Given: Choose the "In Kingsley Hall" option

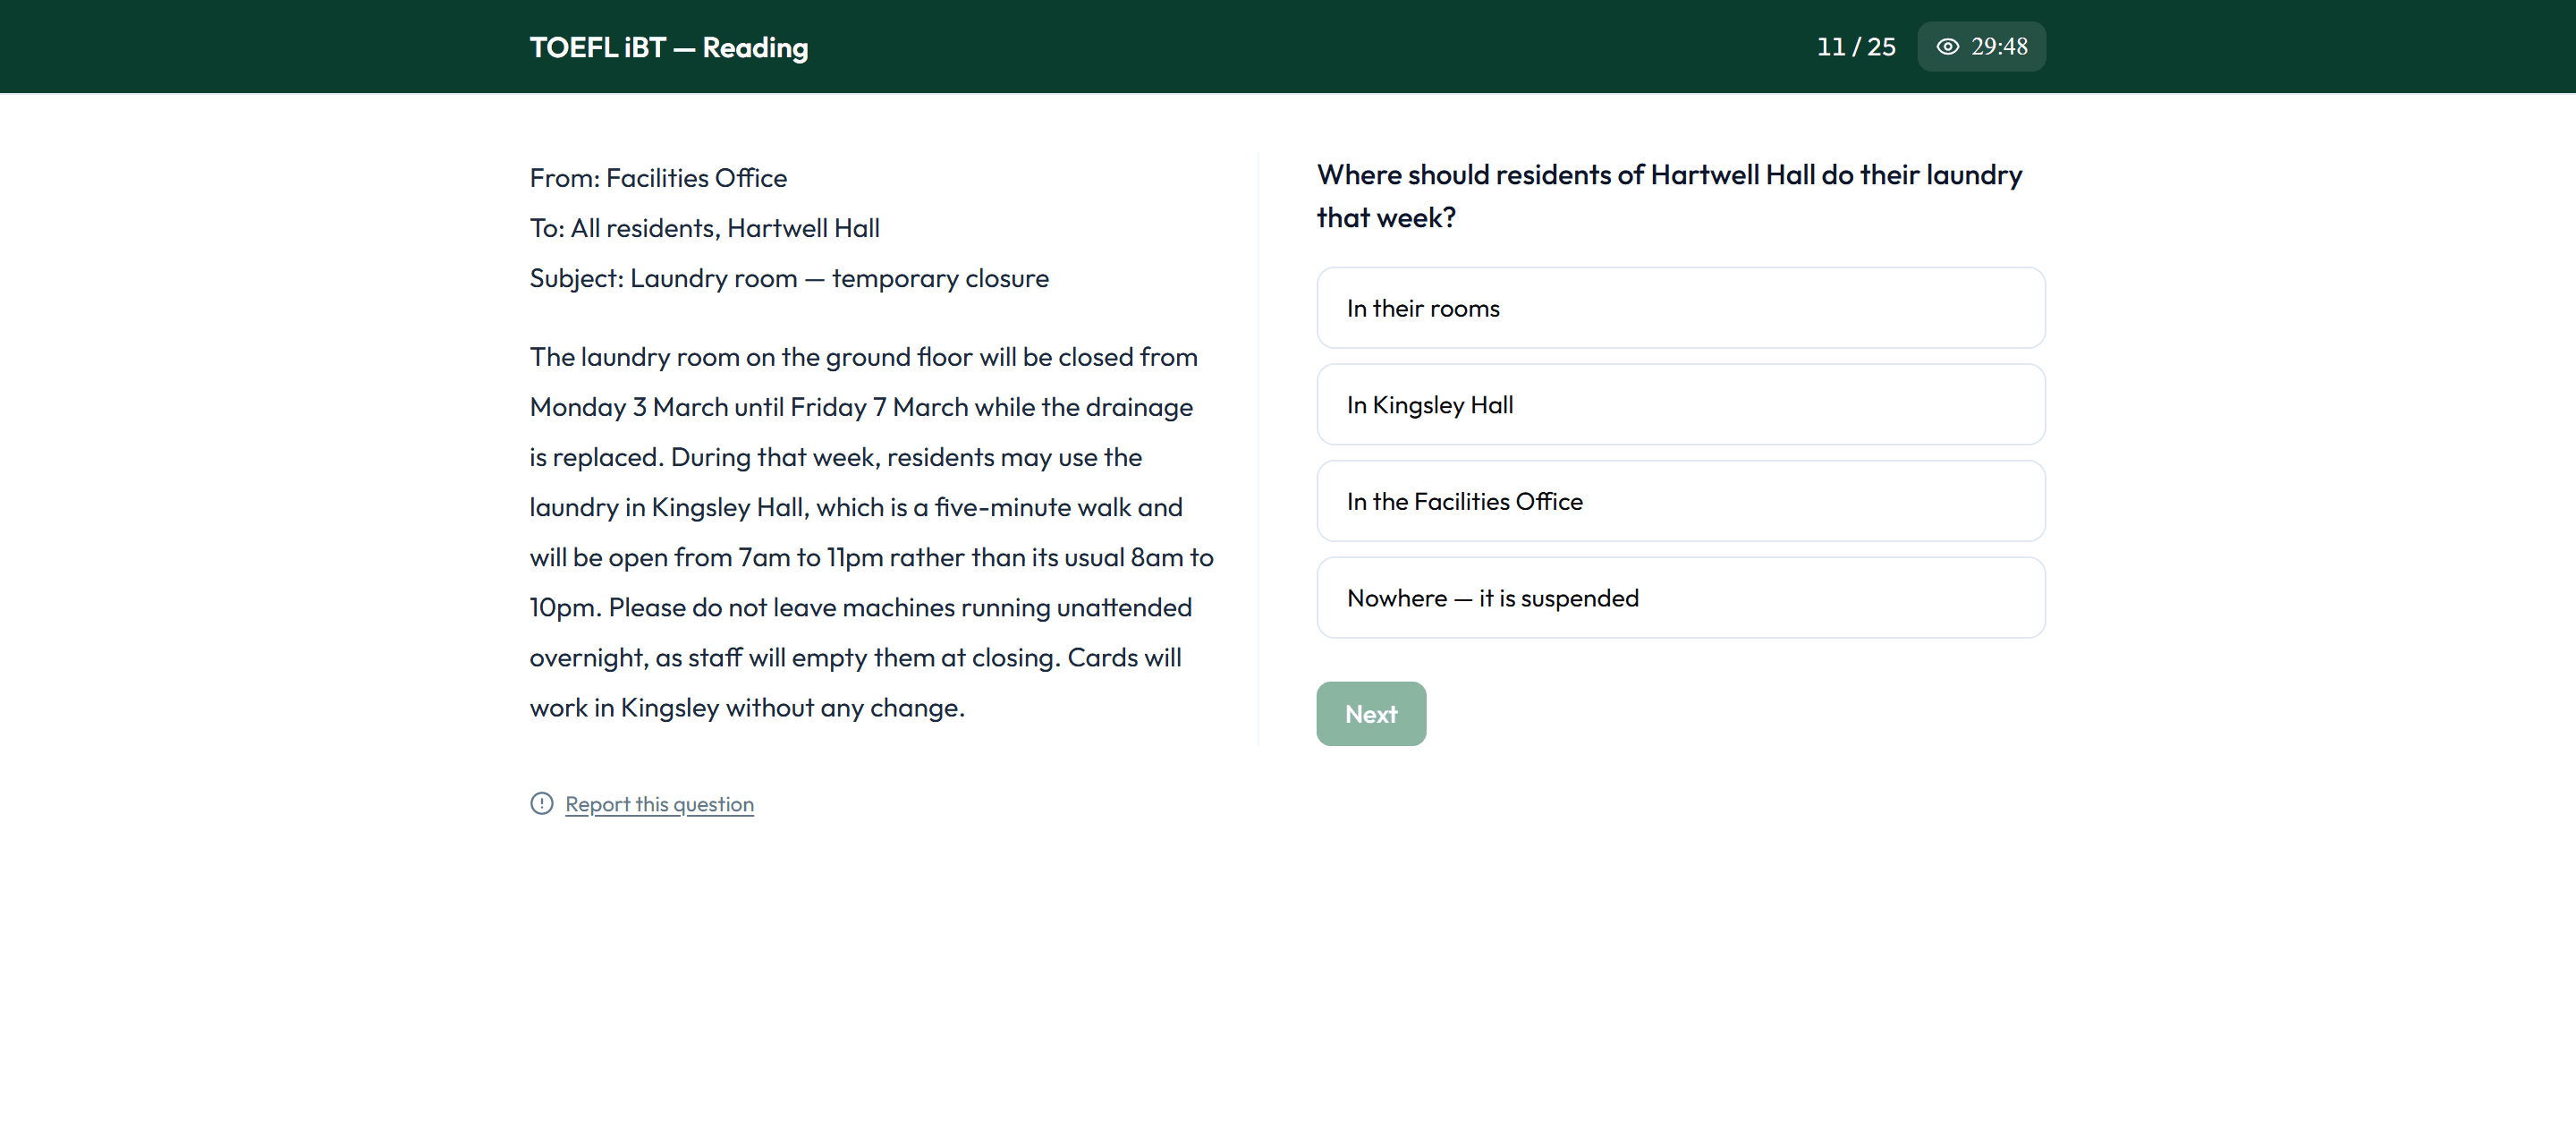Looking at the screenshot, I should coord(1680,404).
